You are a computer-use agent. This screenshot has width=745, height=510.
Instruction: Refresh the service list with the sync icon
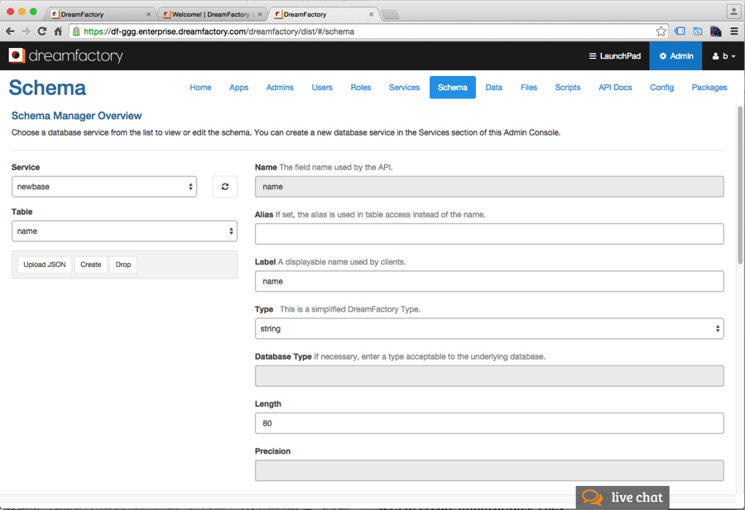pyautogui.click(x=225, y=187)
